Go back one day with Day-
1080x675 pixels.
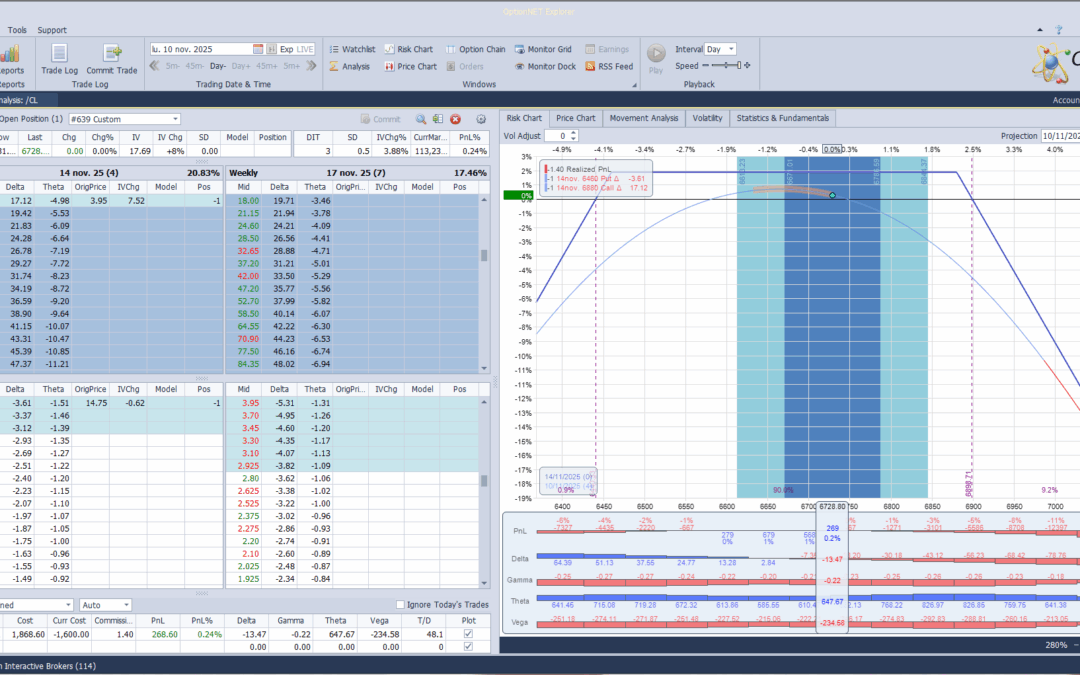pyautogui.click(x=218, y=66)
